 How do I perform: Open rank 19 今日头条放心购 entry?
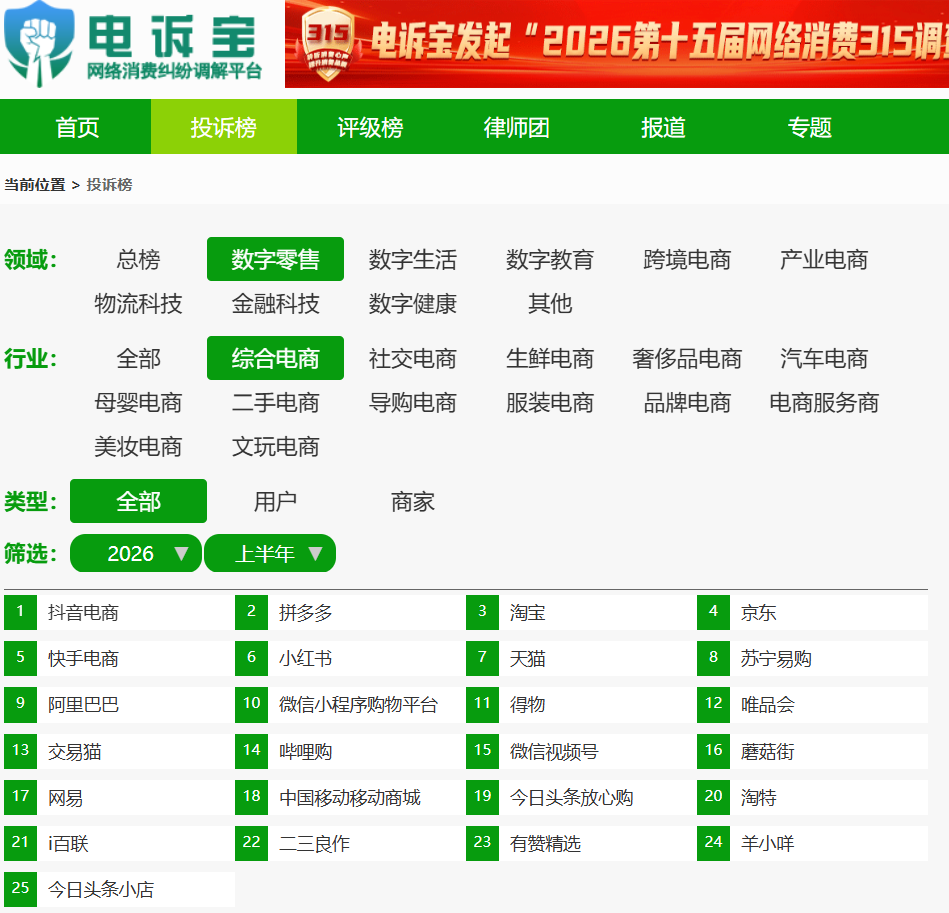[x=582, y=797]
